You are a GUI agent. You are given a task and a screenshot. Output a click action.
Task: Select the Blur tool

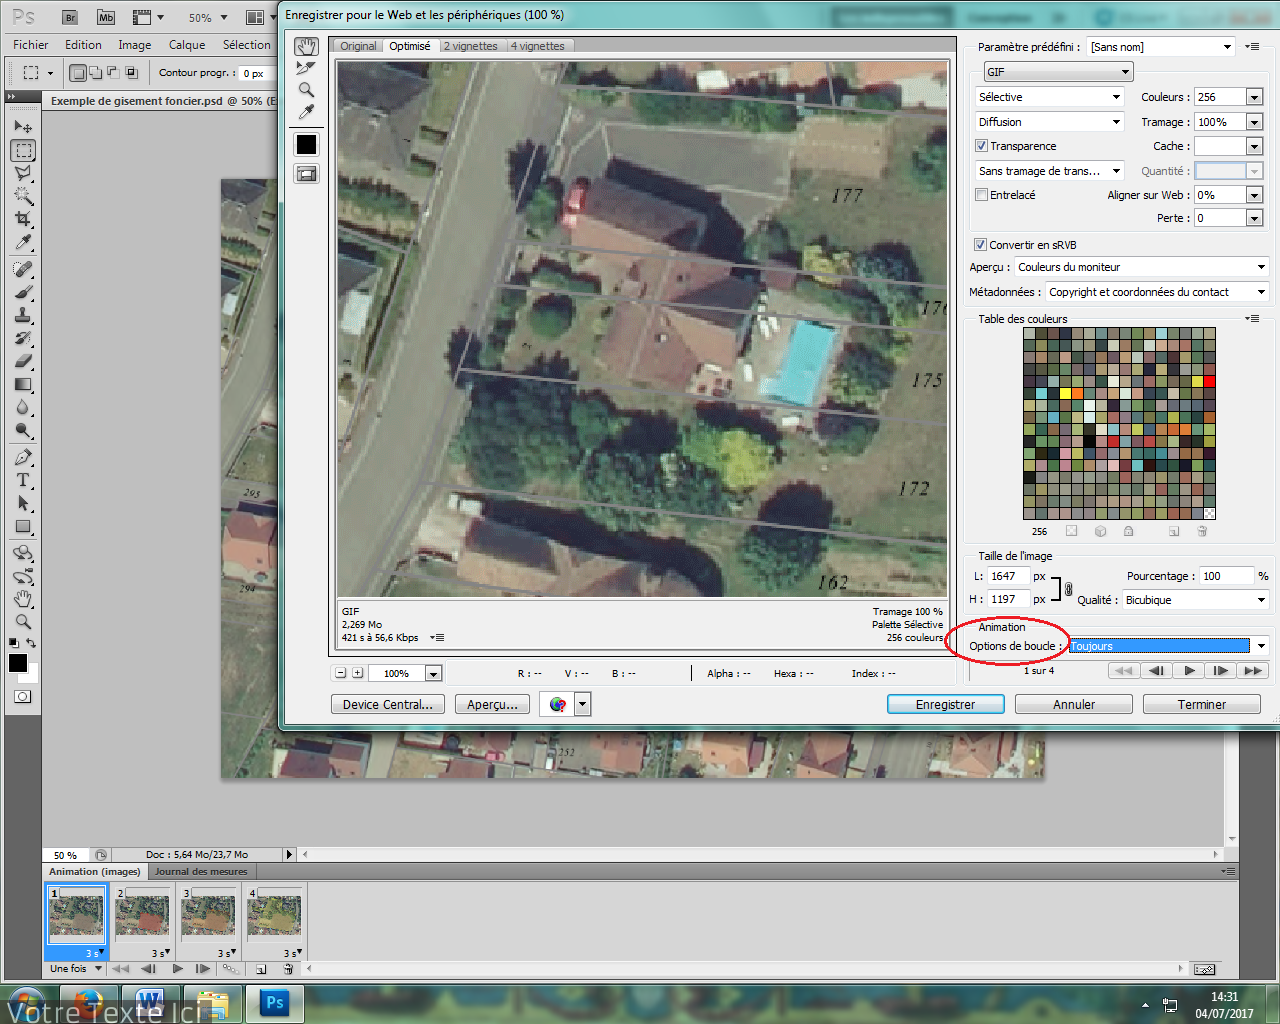pos(23,407)
